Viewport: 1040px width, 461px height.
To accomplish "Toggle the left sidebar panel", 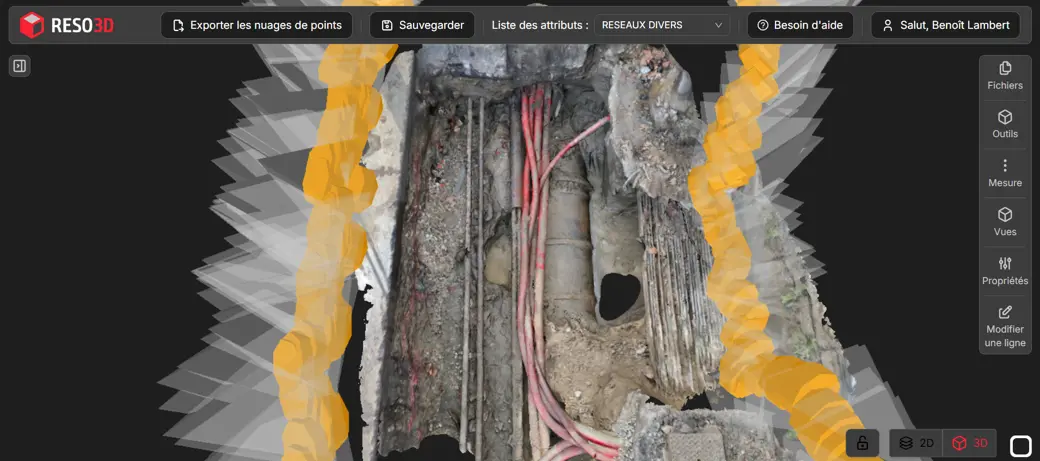I will pyautogui.click(x=20, y=66).
